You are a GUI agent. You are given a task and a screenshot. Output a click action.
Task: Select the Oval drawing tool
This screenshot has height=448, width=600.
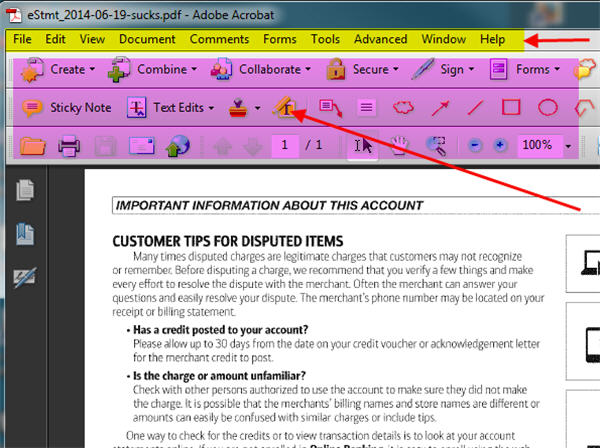point(548,108)
